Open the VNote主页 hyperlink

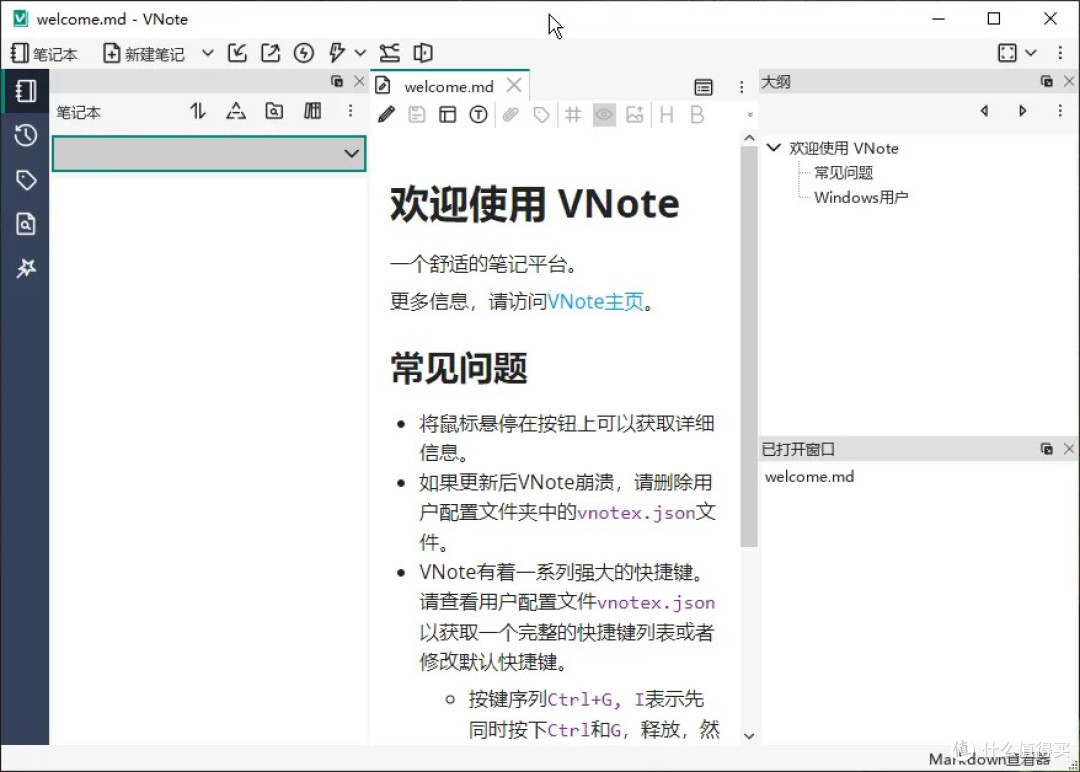[595, 300]
